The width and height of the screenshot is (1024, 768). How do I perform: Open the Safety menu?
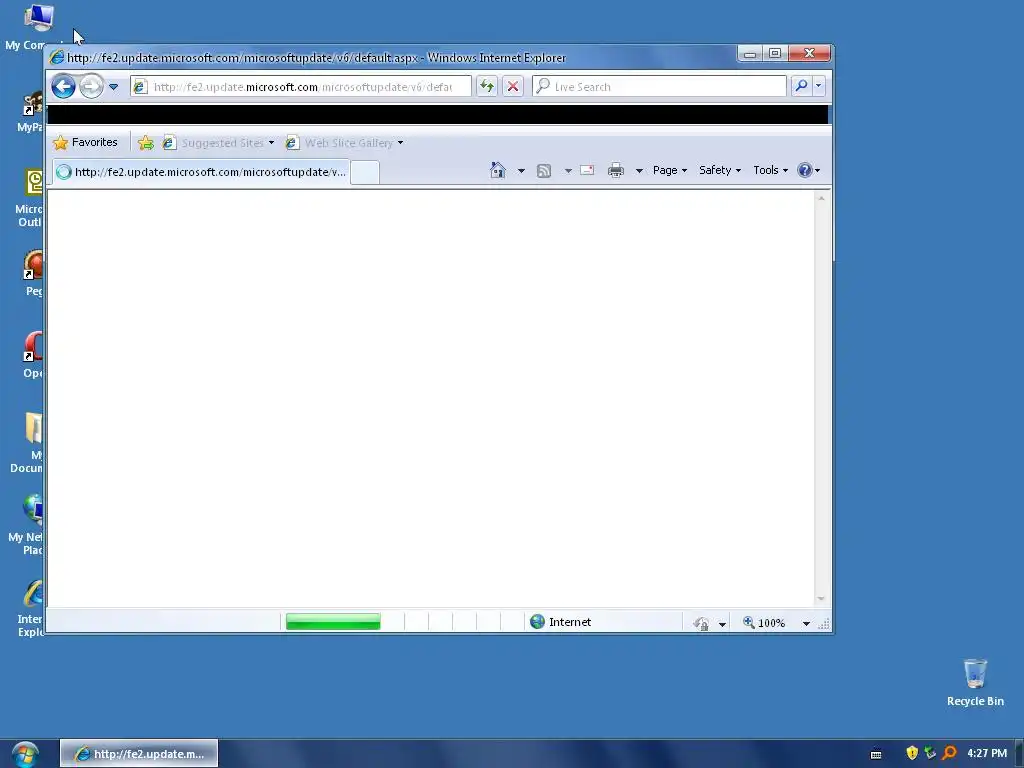click(720, 170)
